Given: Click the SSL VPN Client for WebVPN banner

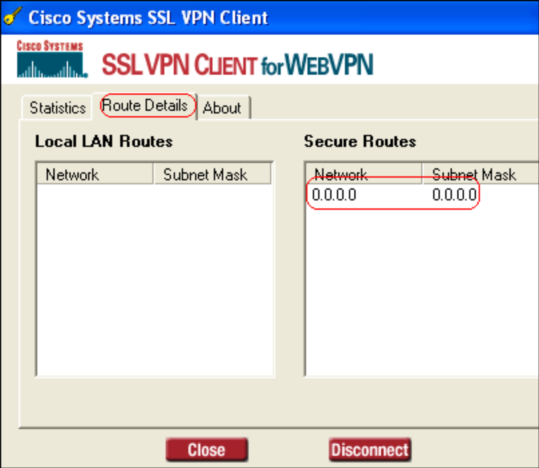Looking at the screenshot, I should tap(238, 65).
